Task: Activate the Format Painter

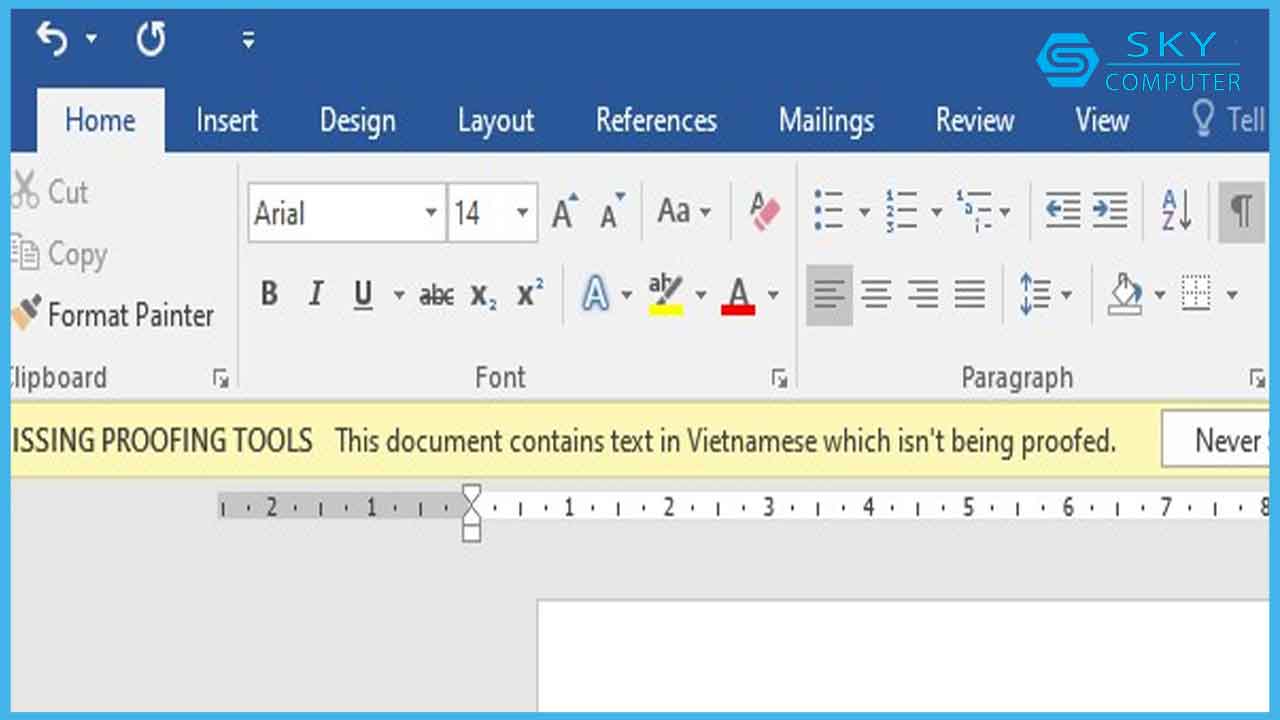Action: (113, 315)
